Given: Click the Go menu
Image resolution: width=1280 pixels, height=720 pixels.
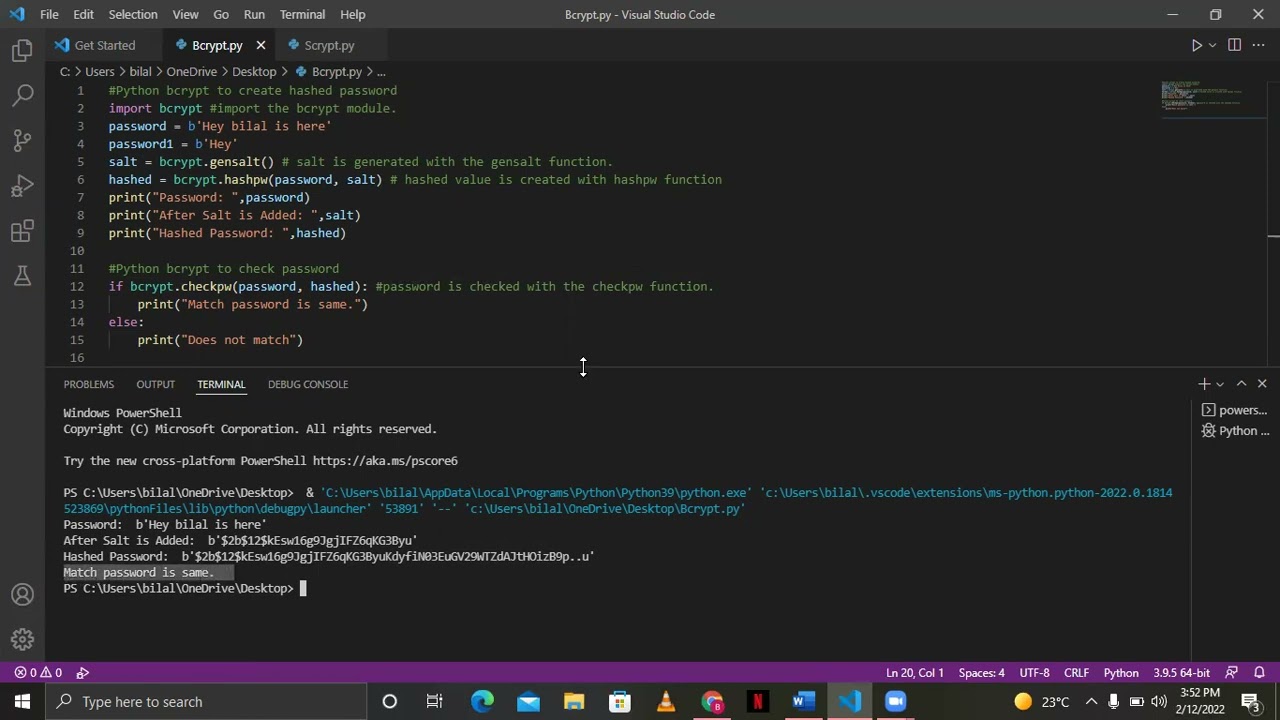Looking at the screenshot, I should (221, 14).
